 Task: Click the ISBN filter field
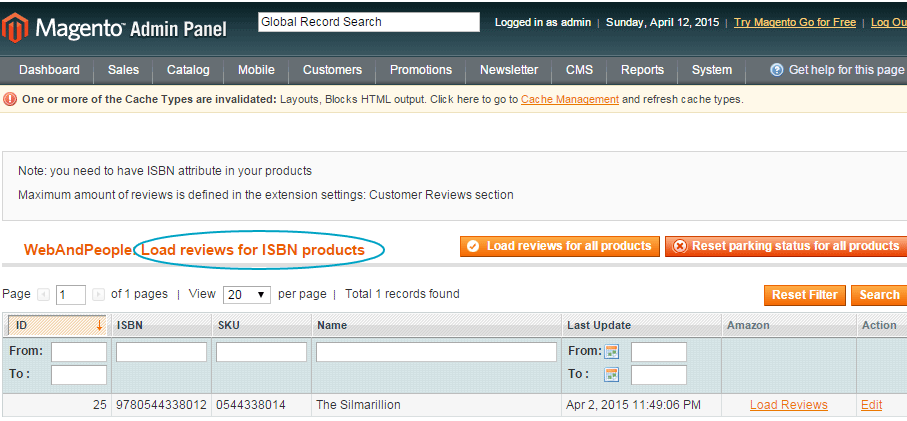click(x=161, y=352)
